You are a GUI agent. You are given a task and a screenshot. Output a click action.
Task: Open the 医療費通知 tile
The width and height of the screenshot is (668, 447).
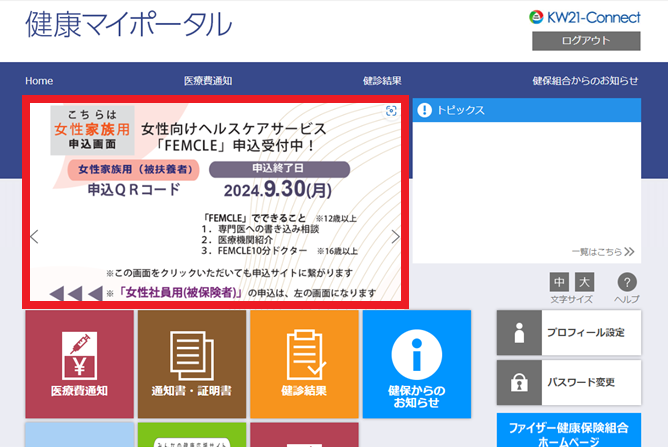pos(80,364)
